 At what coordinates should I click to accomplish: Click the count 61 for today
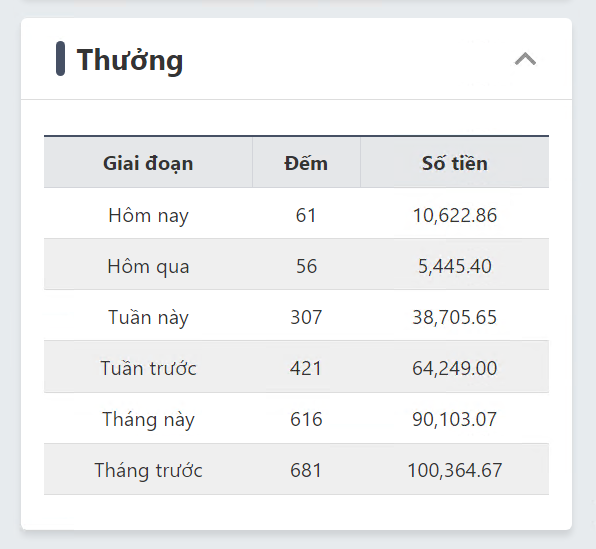306,215
